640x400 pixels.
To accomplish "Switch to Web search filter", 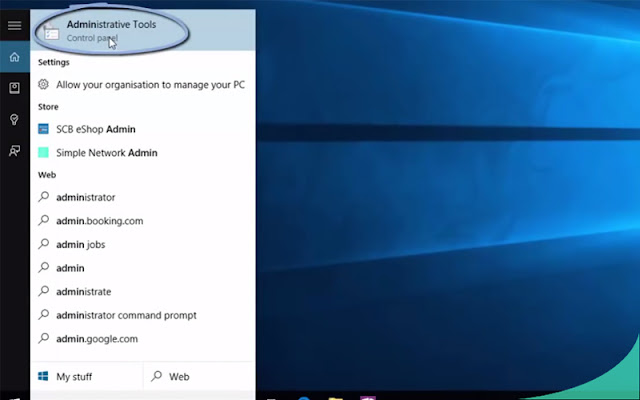I will coord(200,376).
